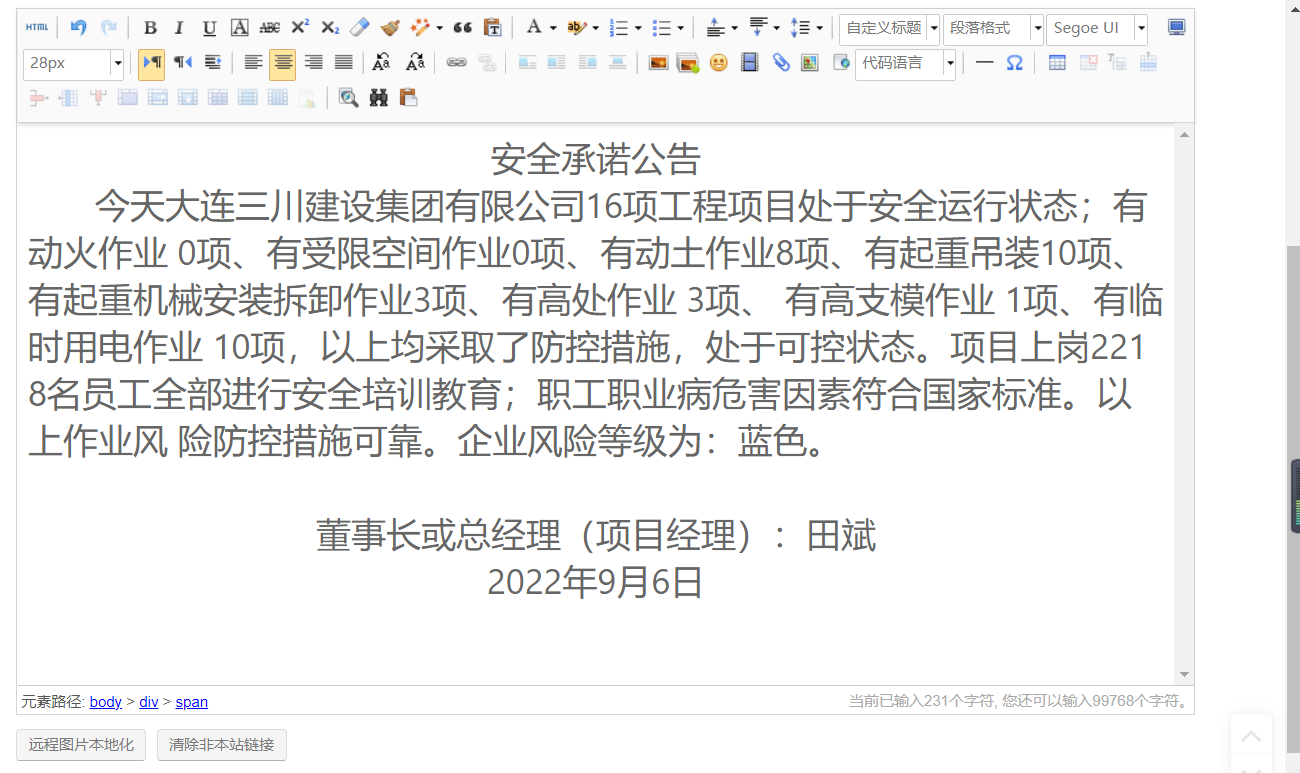This screenshot has height=773, width=1300.
Task: Open the 段落格式 paragraph format dropdown
Action: [993, 28]
